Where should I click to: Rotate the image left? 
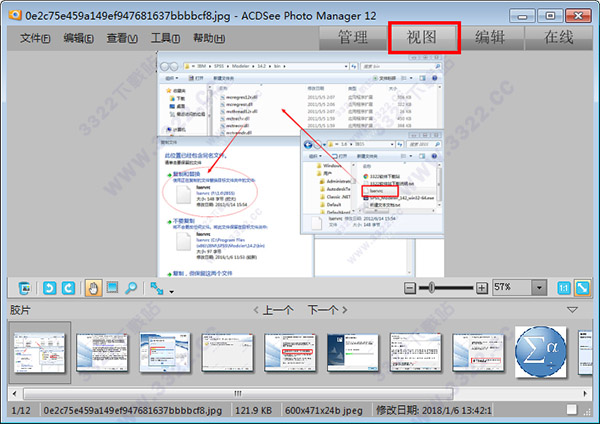[x=49, y=288]
